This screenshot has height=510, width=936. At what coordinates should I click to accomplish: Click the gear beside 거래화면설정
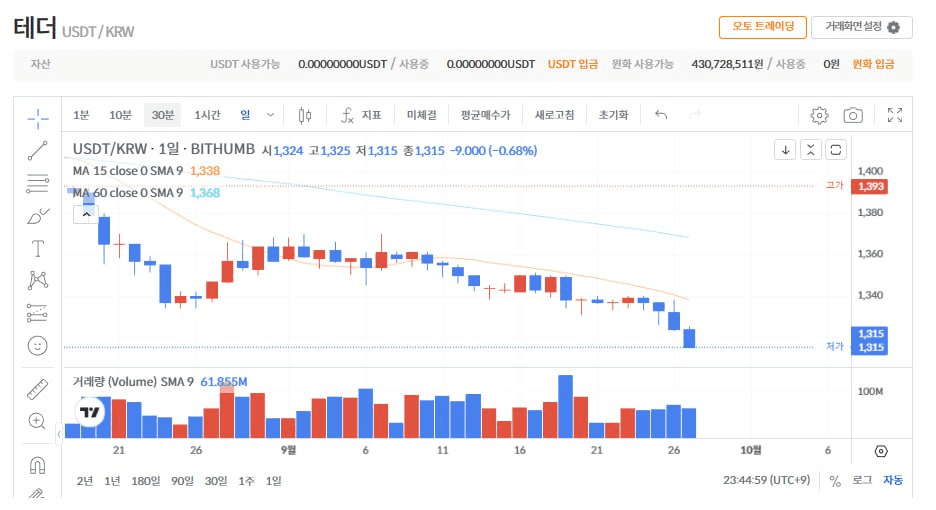(893, 27)
